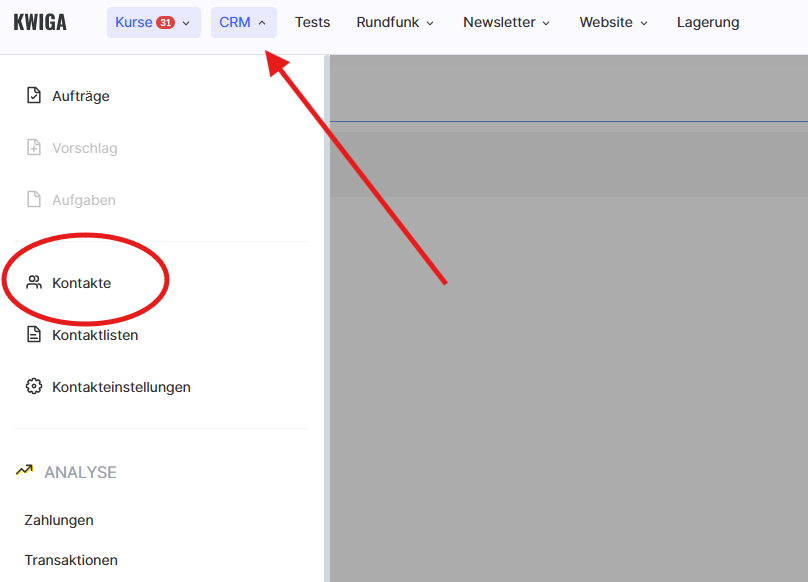The width and height of the screenshot is (808, 582).
Task: Click the Kontaktlisten list icon
Action: click(34, 335)
